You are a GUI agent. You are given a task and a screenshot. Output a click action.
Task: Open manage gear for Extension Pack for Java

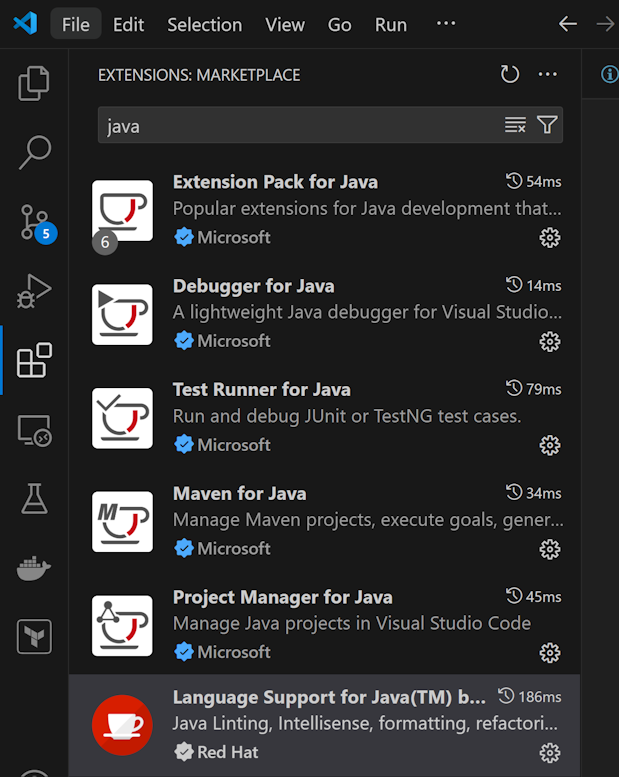tap(550, 238)
